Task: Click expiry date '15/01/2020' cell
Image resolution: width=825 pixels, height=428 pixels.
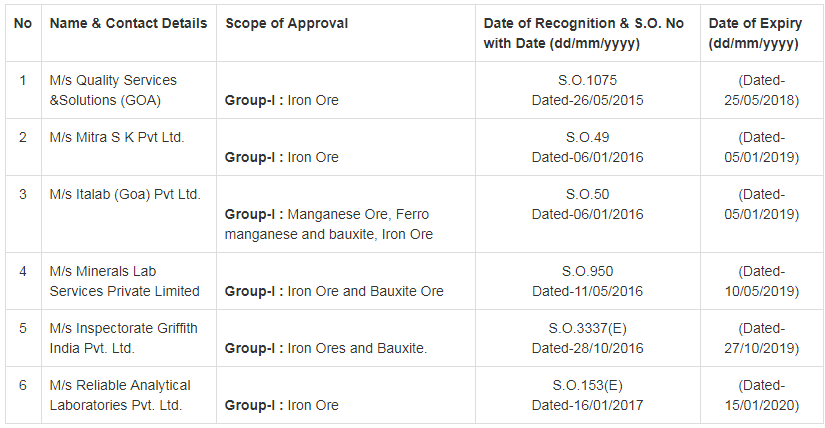Action: (761, 405)
